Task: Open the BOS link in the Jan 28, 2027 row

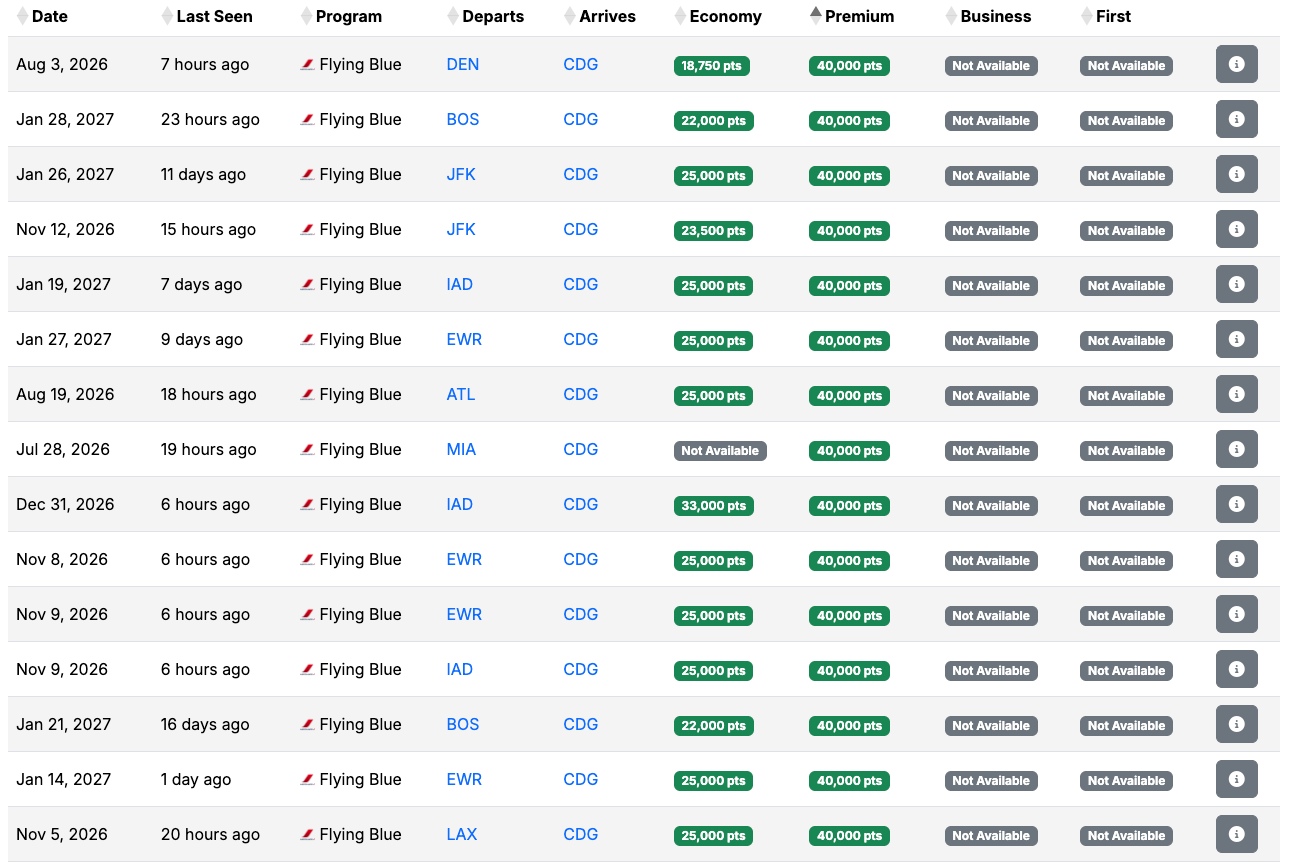Action: click(462, 119)
